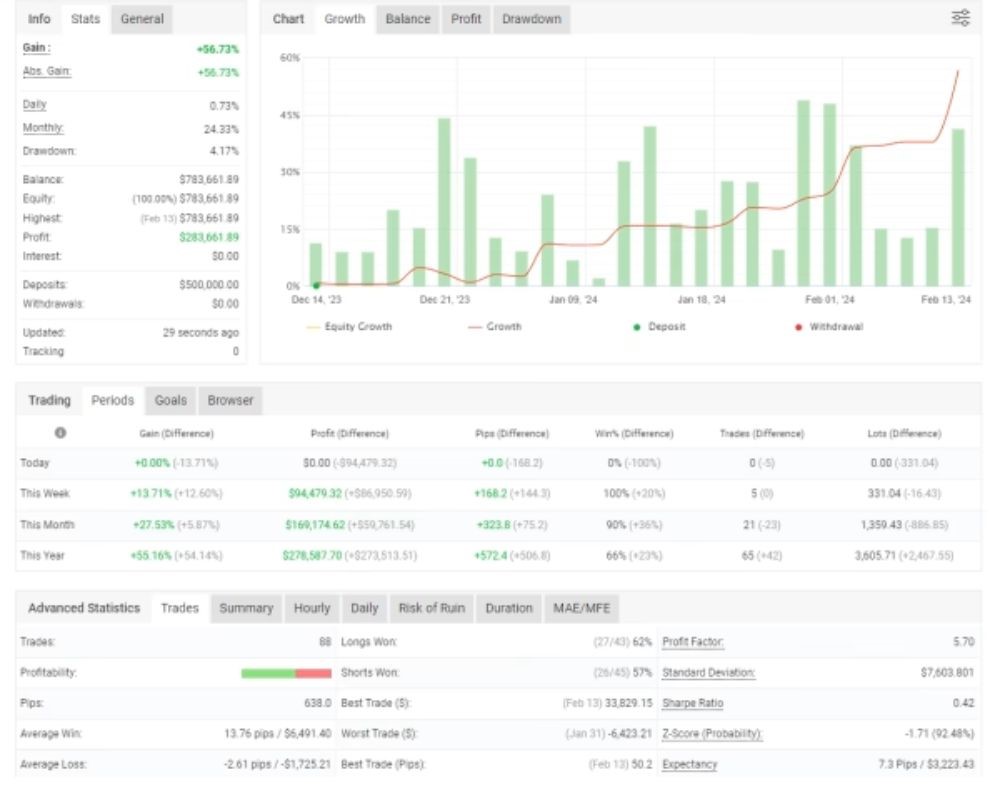Show the Drawdown chart tab

(x=531, y=19)
